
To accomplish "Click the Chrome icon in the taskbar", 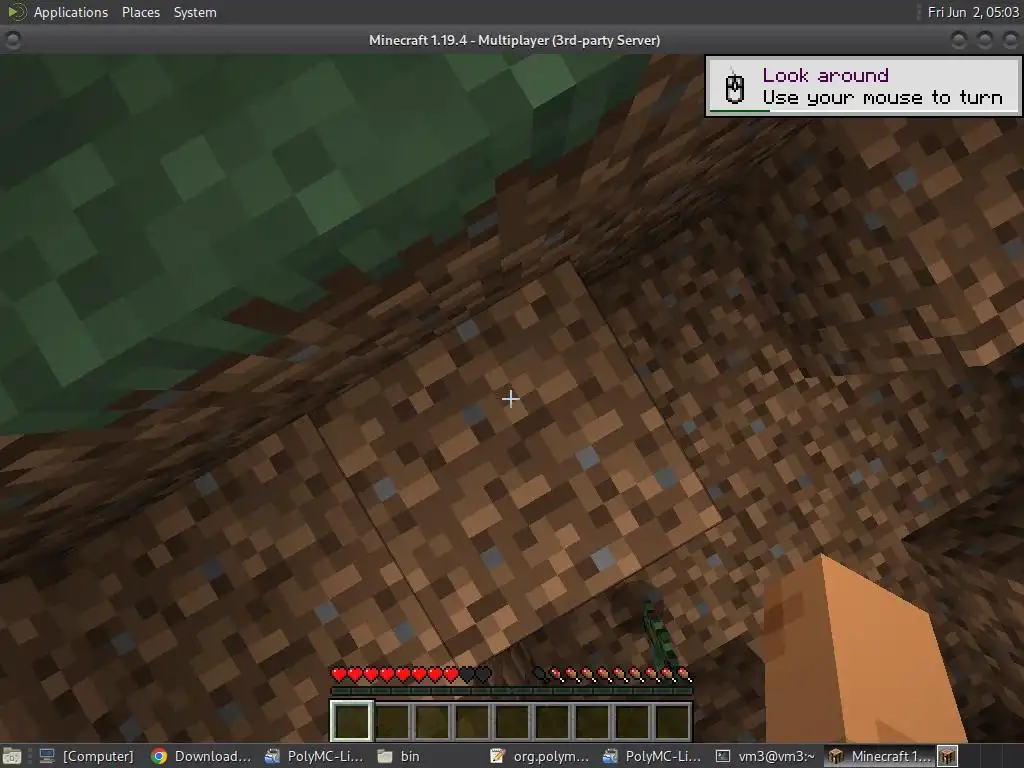I will (x=159, y=756).
